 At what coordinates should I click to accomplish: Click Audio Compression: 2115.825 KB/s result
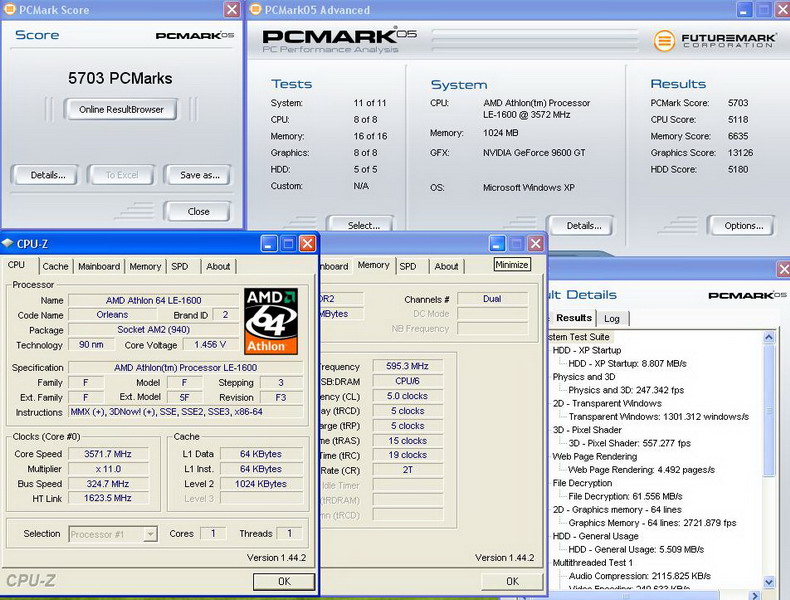pos(639,576)
